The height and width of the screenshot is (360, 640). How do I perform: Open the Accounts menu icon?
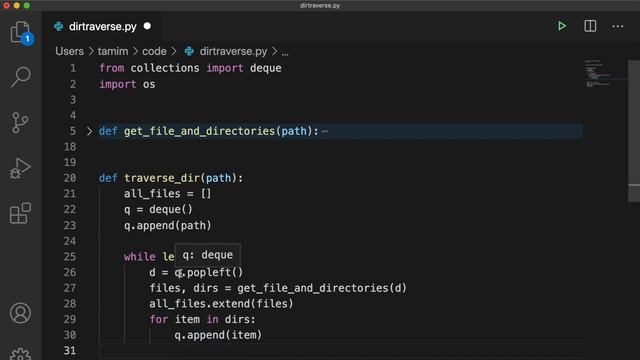pos(20,313)
